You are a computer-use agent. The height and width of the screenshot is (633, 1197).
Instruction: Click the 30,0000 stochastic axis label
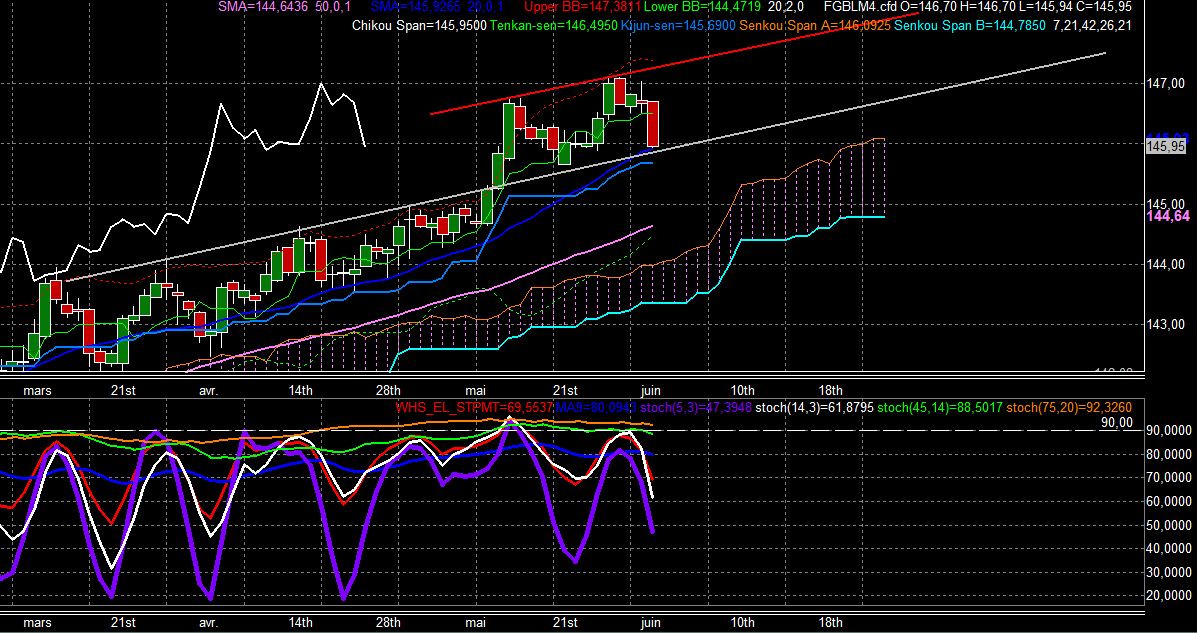tap(1168, 572)
